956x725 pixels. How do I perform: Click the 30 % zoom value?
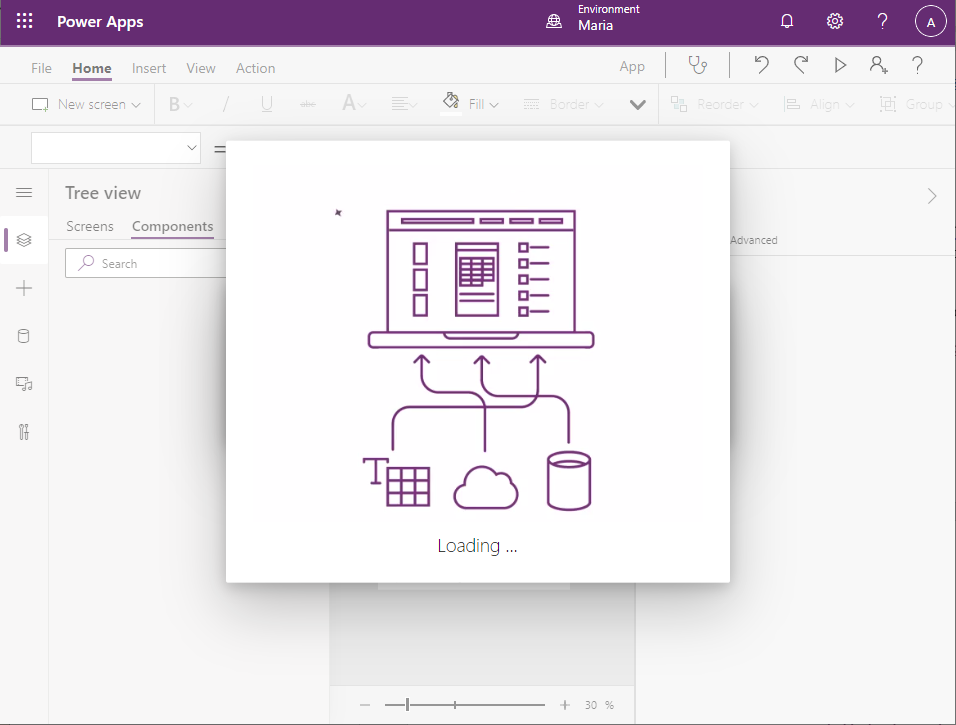tap(599, 705)
